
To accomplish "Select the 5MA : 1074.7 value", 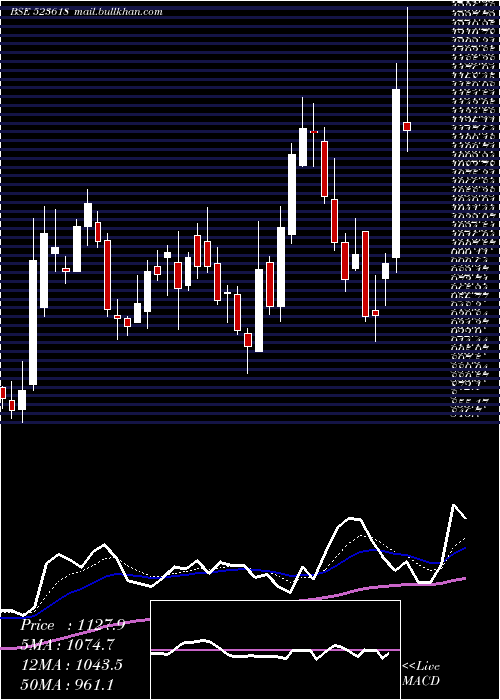I will tap(68, 645).
